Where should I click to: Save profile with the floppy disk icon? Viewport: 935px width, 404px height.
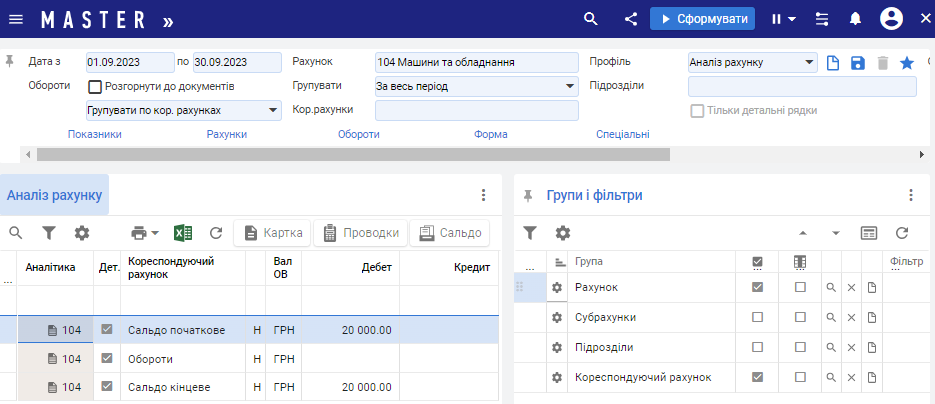(x=857, y=63)
